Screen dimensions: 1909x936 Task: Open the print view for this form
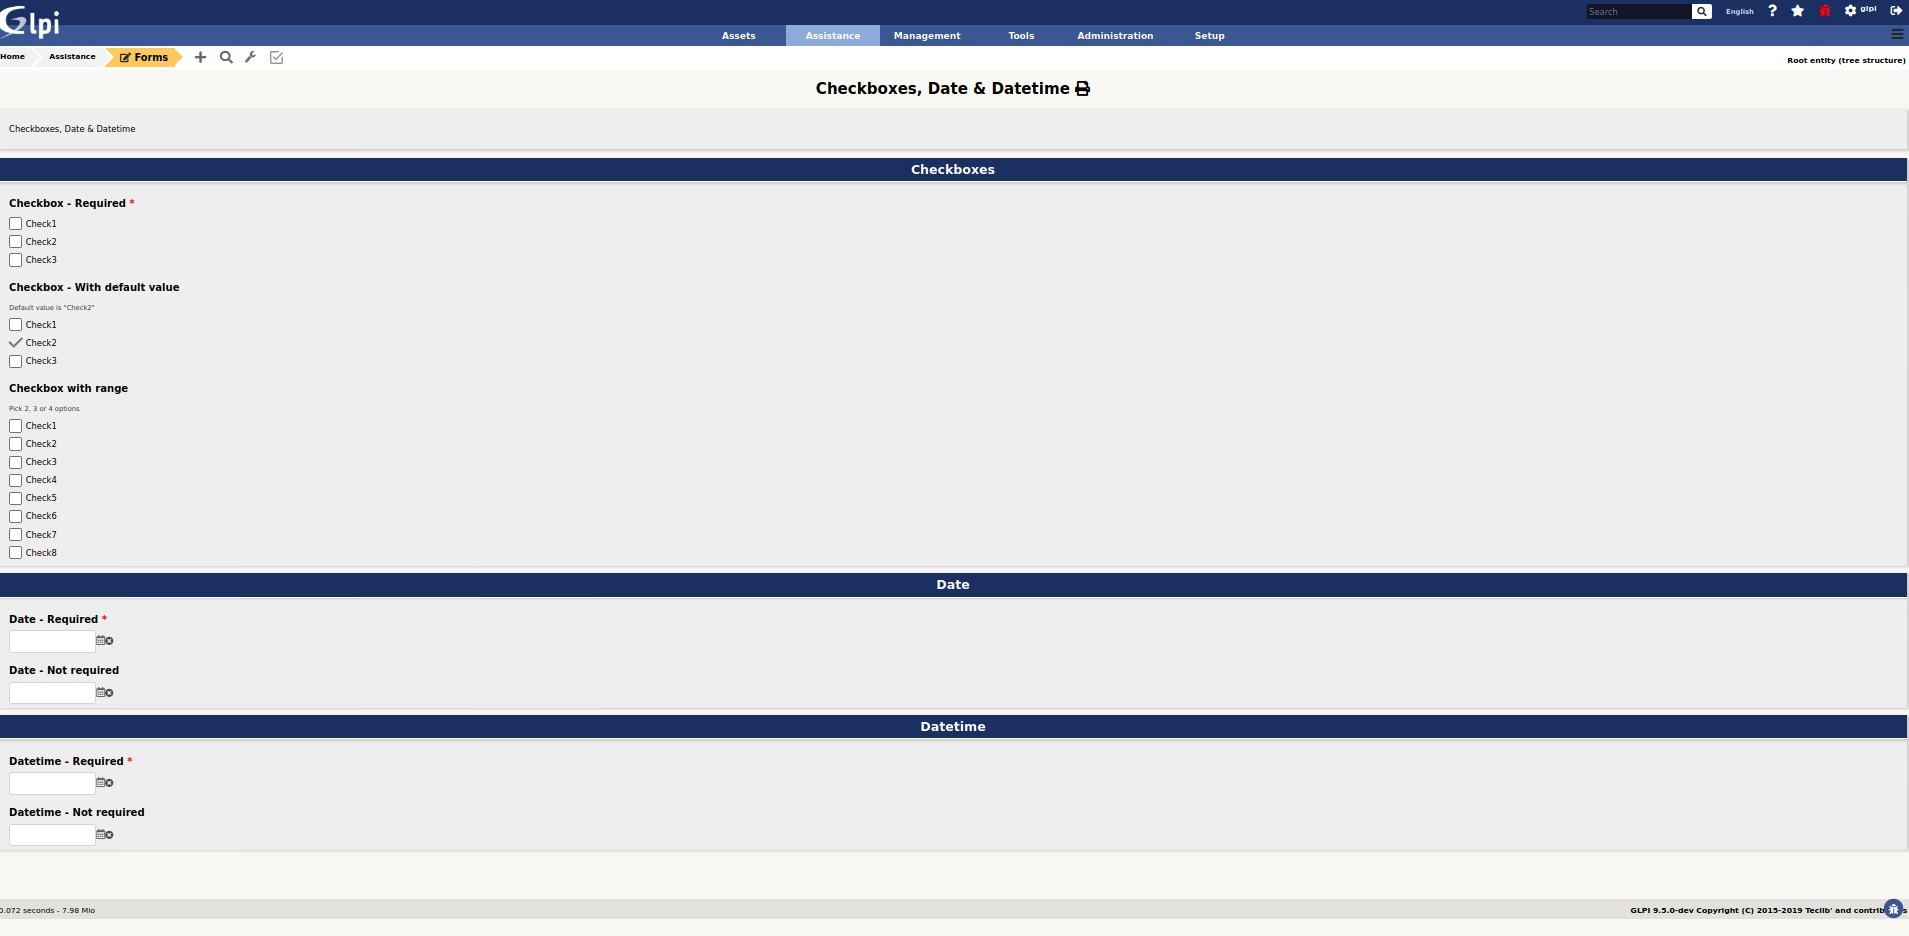click(1083, 88)
